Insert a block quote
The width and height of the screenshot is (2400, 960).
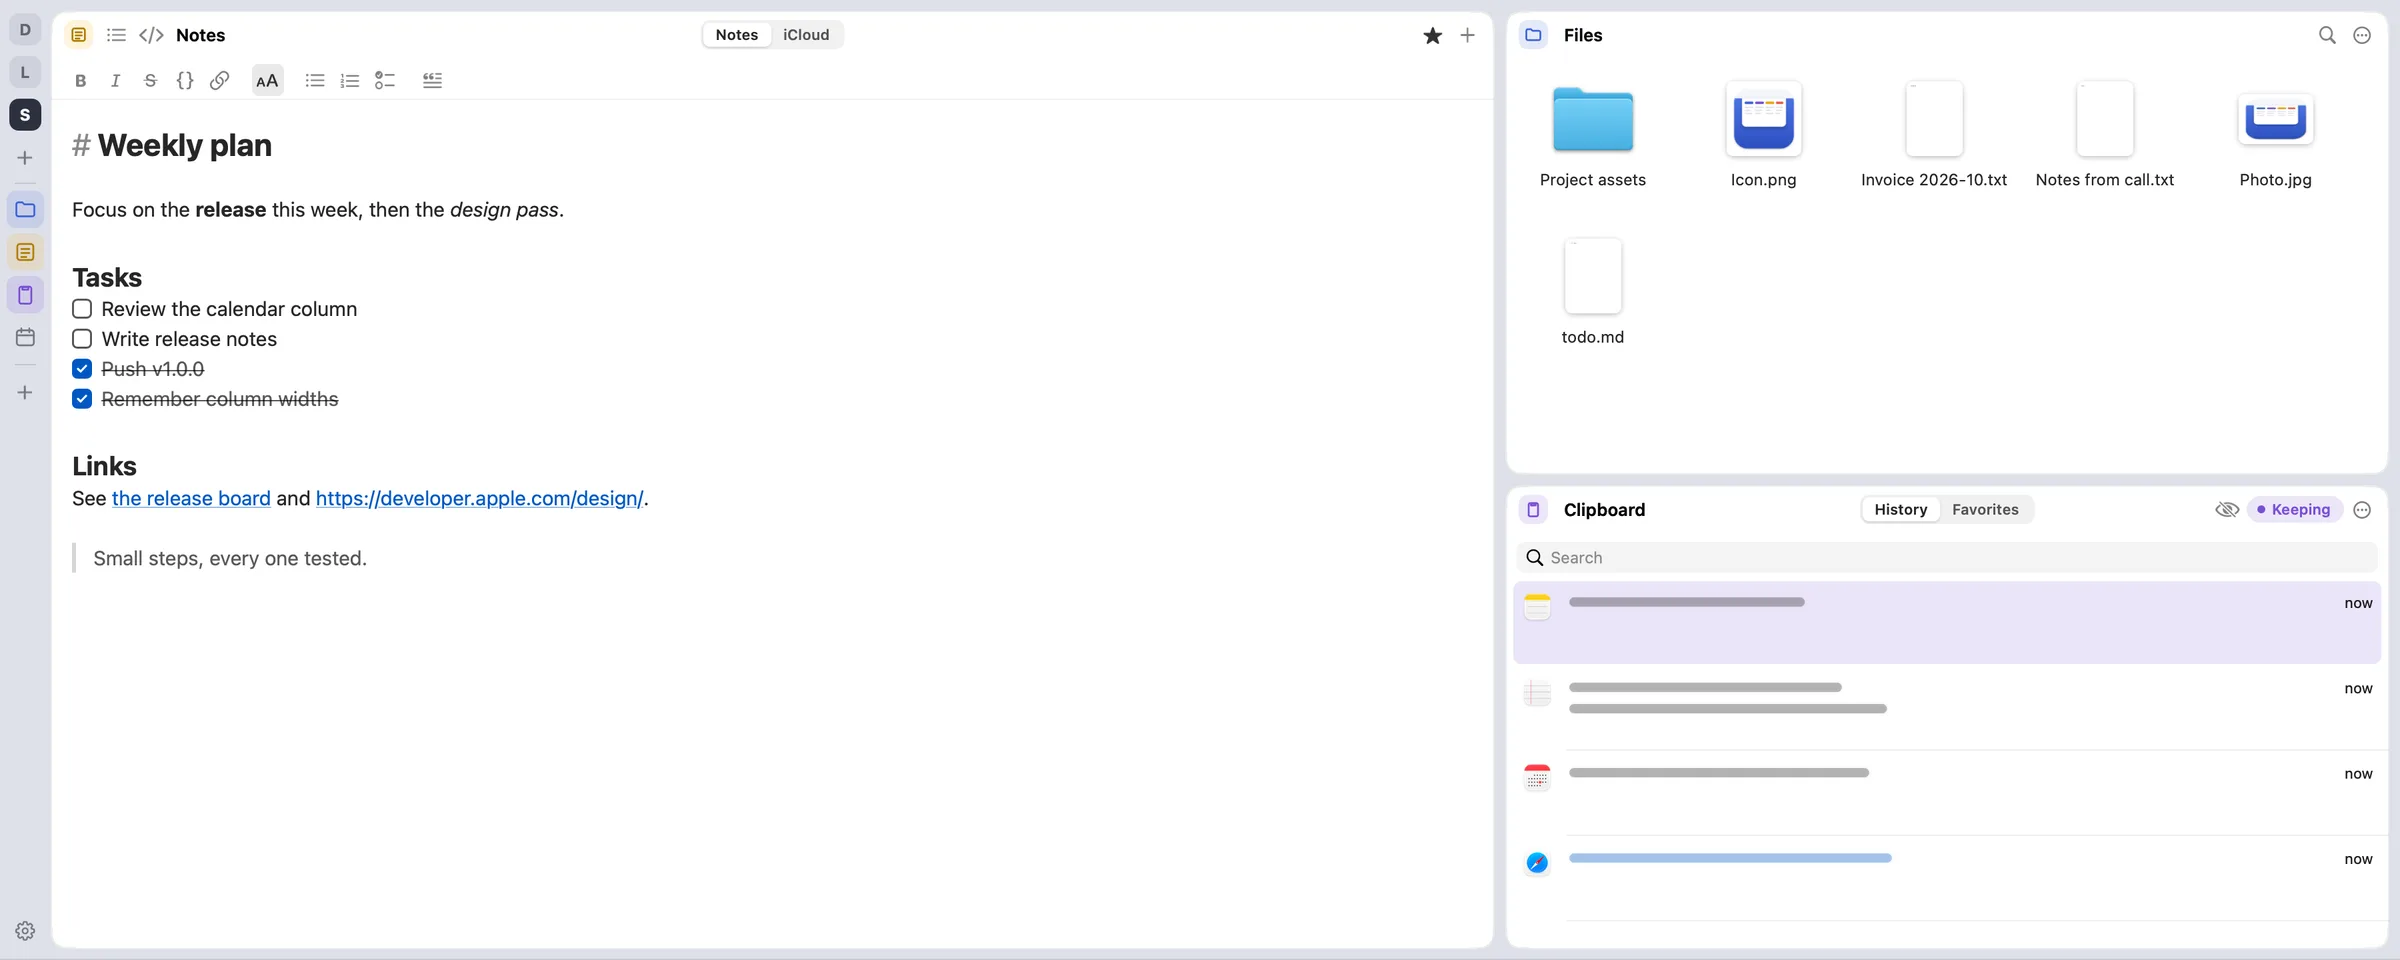tap(432, 81)
